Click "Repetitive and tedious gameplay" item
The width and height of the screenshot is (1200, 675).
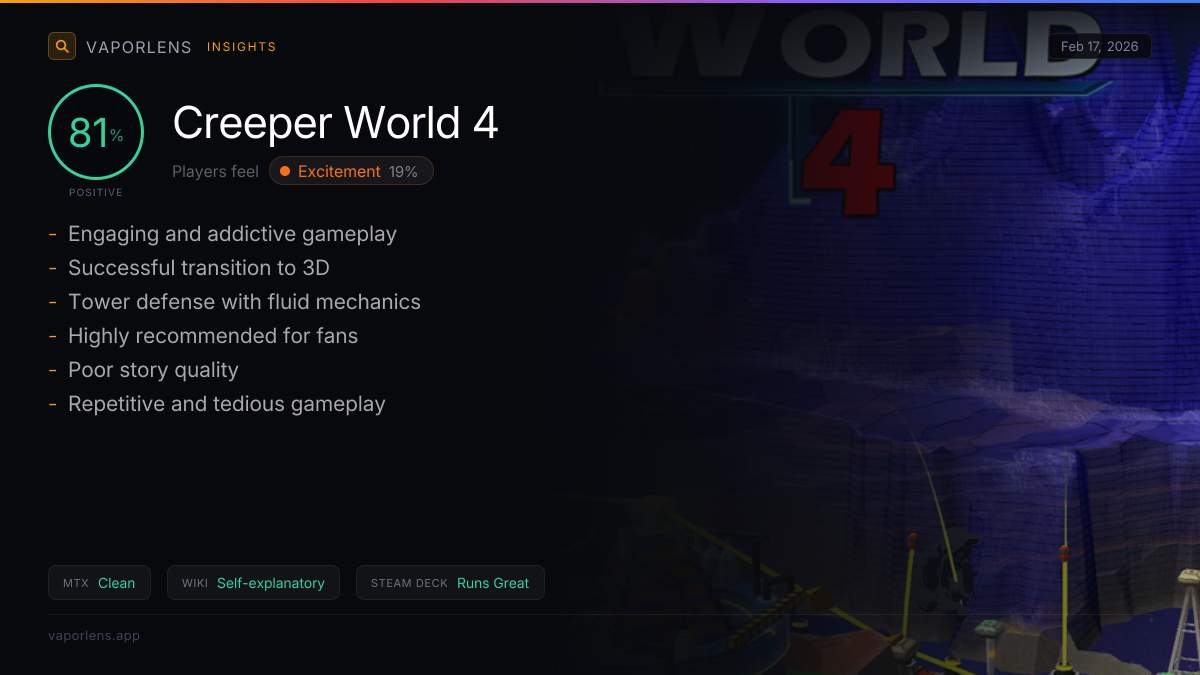(x=226, y=404)
